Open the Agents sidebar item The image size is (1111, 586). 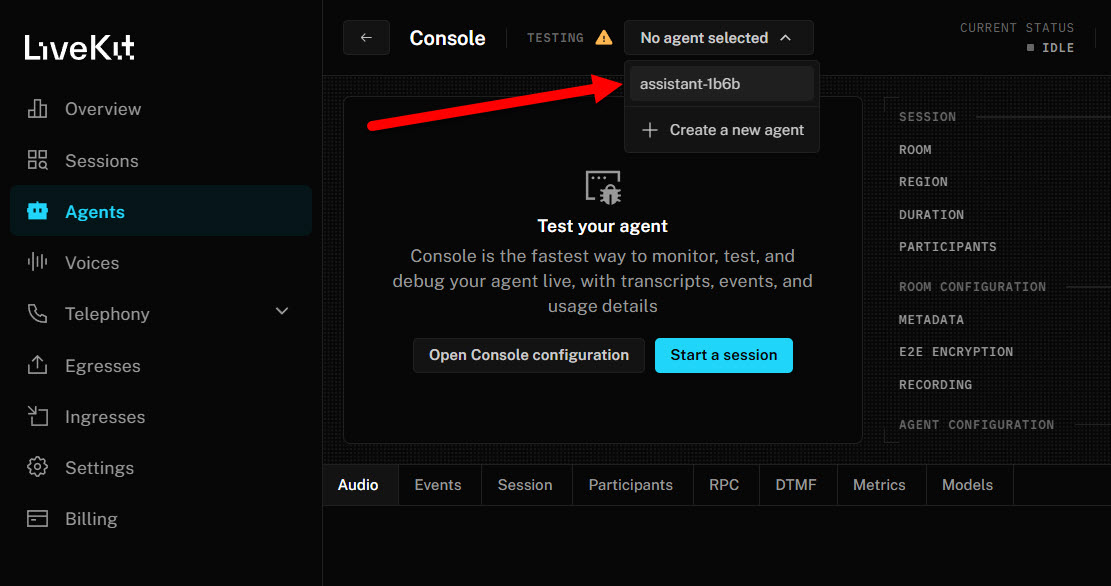coord(161,211)
